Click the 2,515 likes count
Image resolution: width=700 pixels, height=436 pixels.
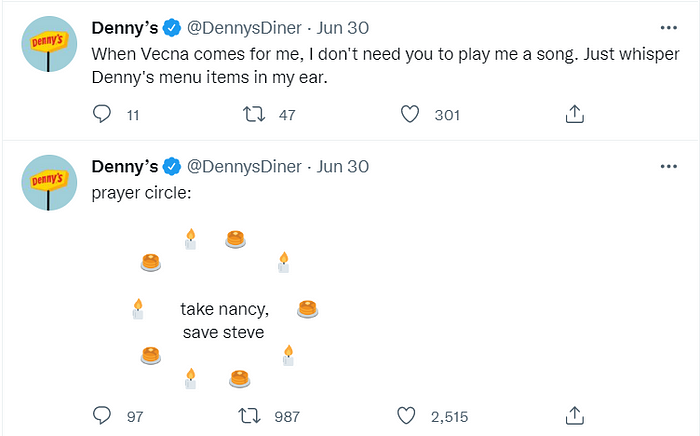(x=450, y=416)
